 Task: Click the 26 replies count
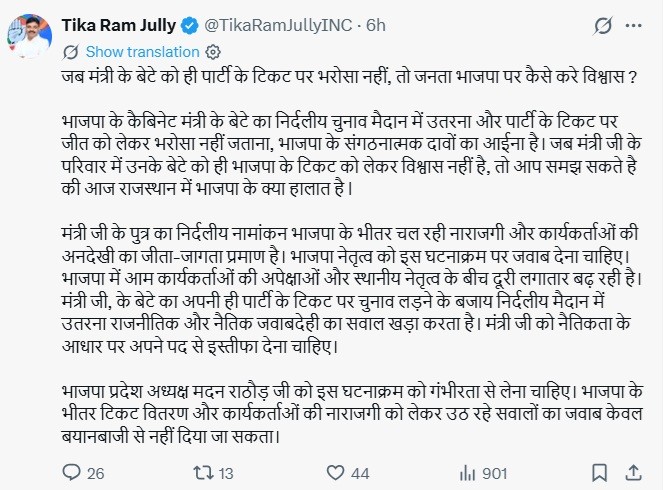click(95, 473)
